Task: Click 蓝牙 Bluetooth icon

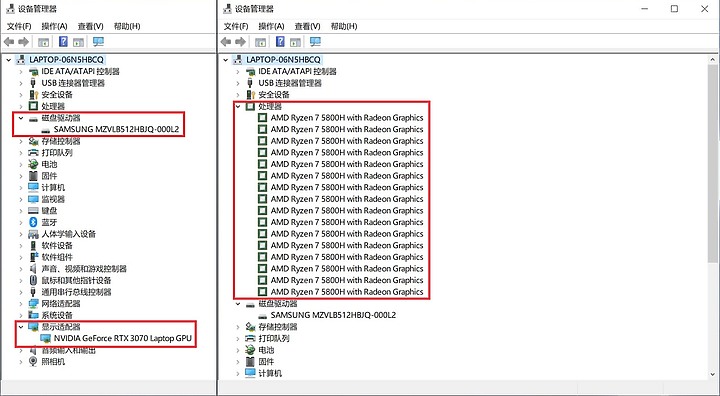Action: coord(33,222)
